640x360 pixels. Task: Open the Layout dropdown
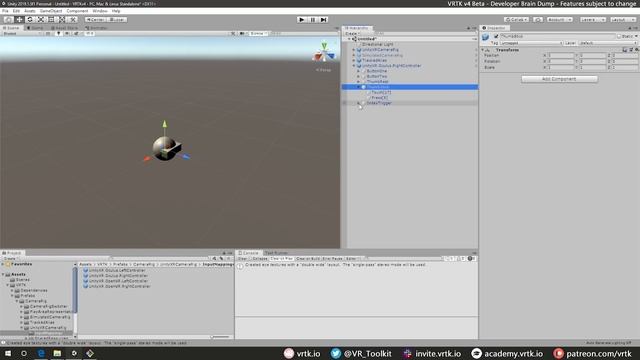[x=623, y=20]
